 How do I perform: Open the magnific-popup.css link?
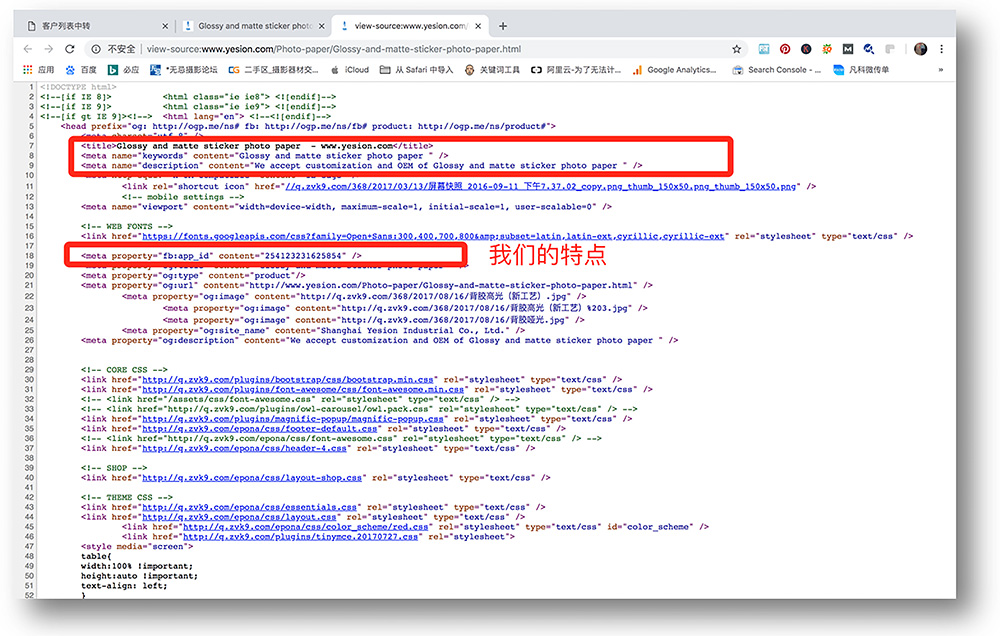293,419
